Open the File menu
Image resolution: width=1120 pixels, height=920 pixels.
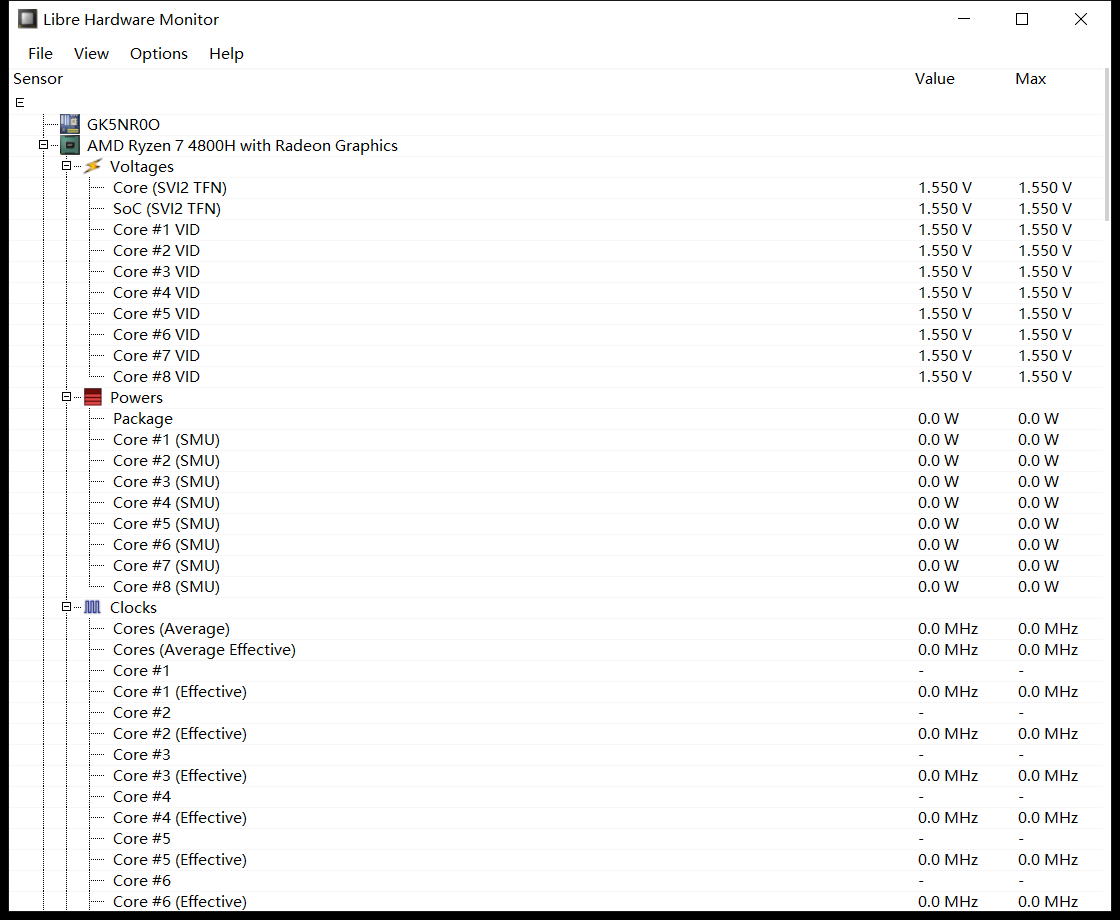coord(40,54)
